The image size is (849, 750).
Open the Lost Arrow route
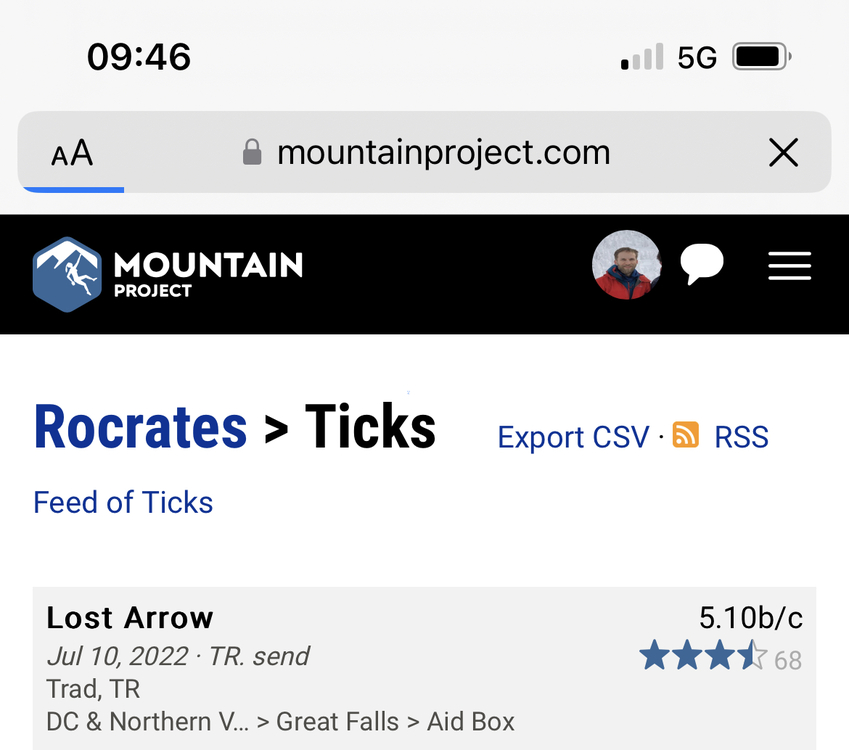[x=130, y=618]
